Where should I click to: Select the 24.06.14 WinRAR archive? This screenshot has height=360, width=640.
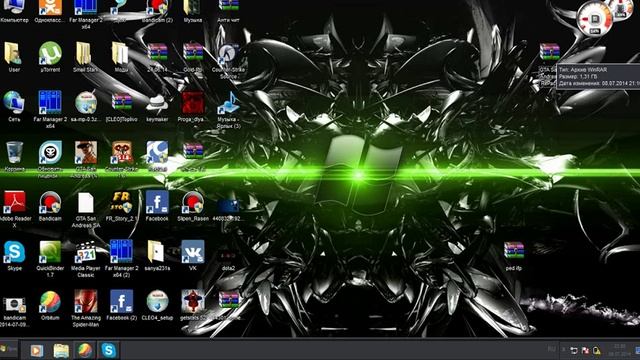[x=157, y=52]
